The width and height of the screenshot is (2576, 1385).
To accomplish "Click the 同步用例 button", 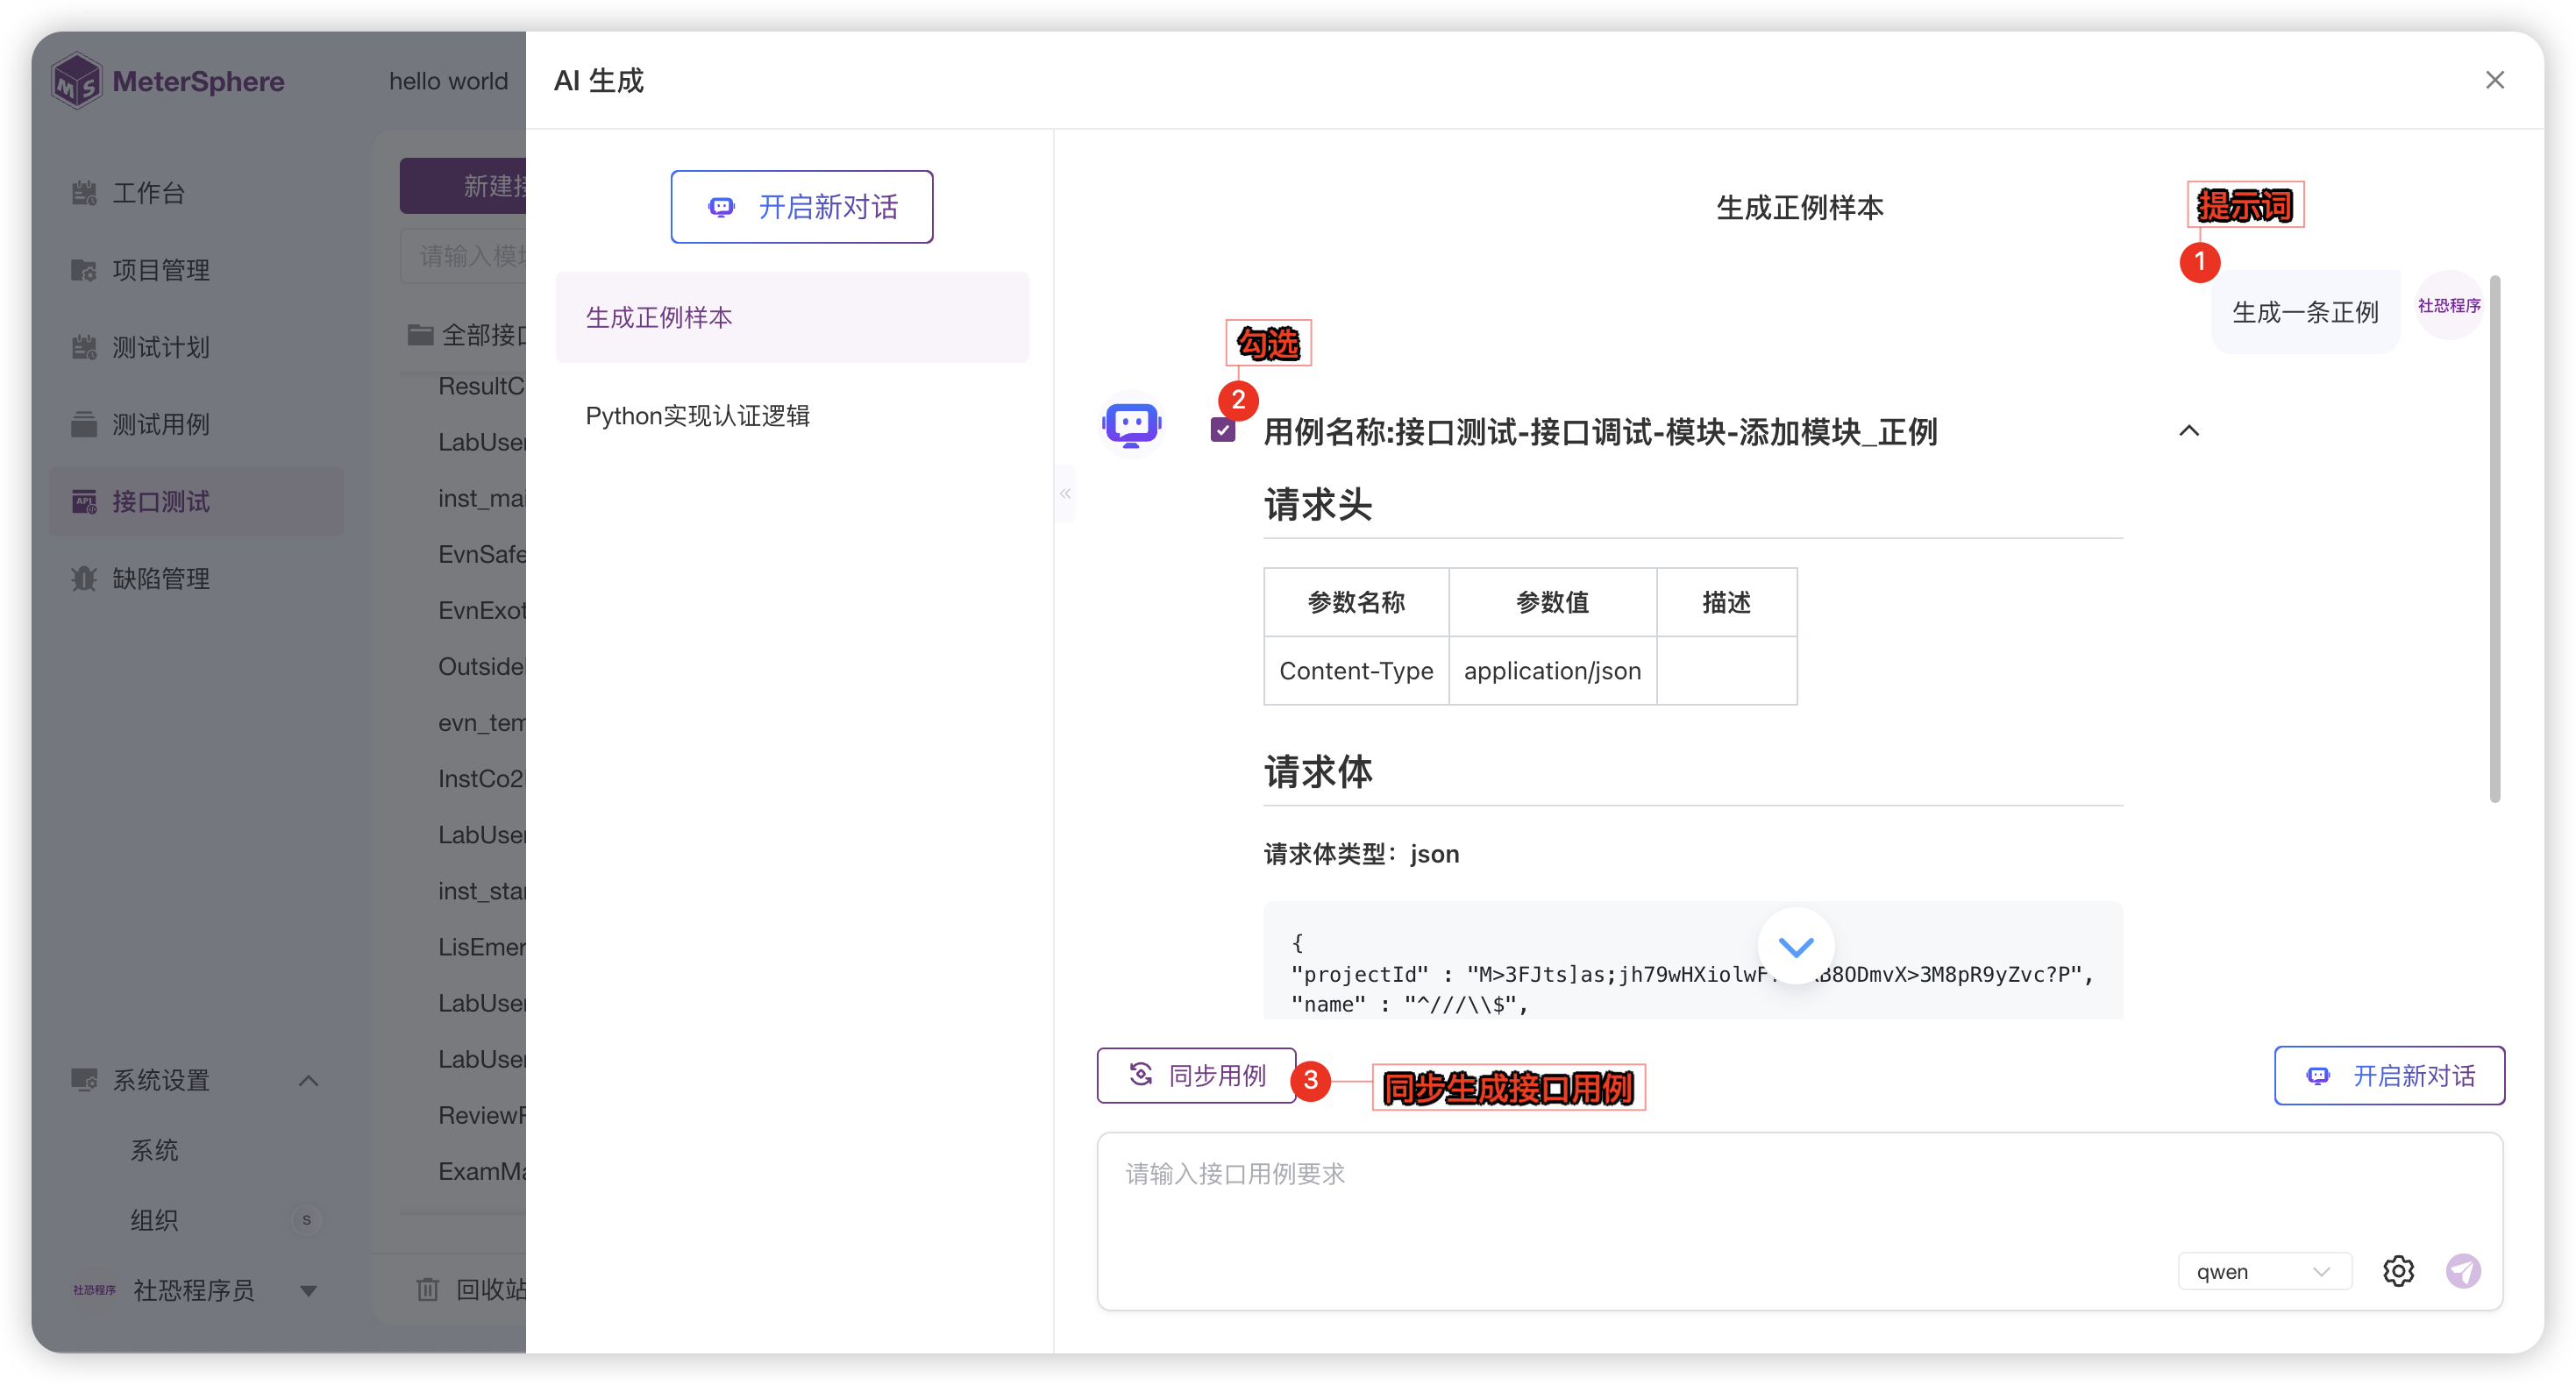I will pos(1196,1076).
